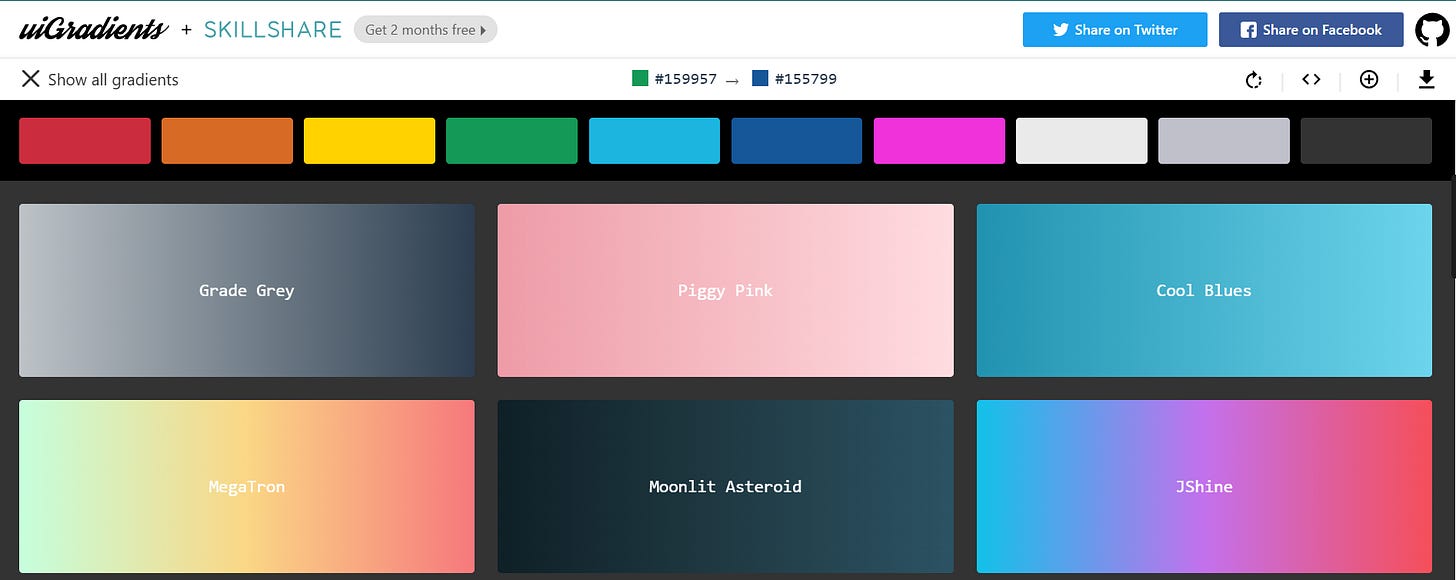Select the Grade Grey gradient card

246,290
